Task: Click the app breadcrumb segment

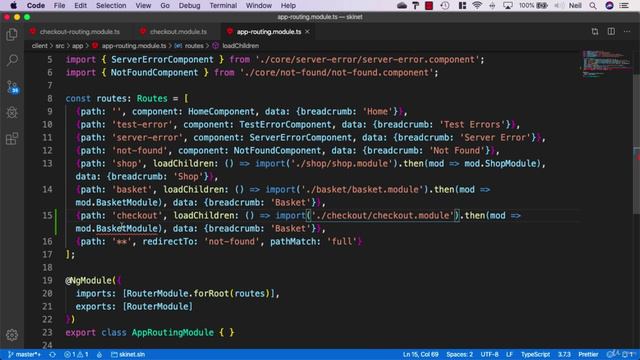Action: click(78, 46)
